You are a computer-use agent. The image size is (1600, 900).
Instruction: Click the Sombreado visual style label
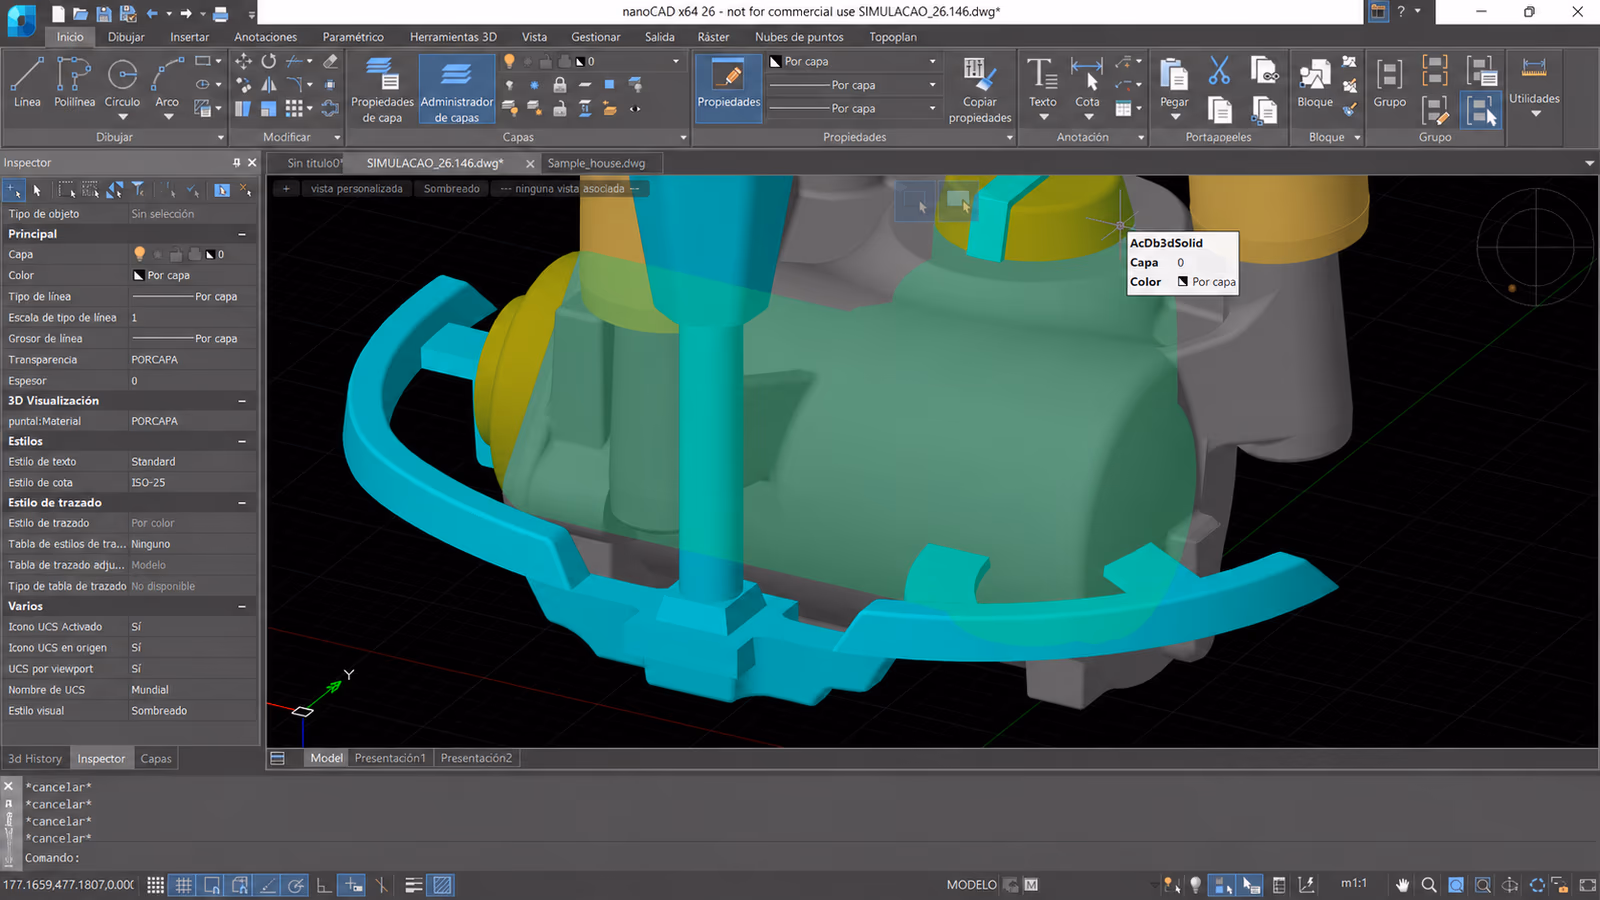(451, 188)
